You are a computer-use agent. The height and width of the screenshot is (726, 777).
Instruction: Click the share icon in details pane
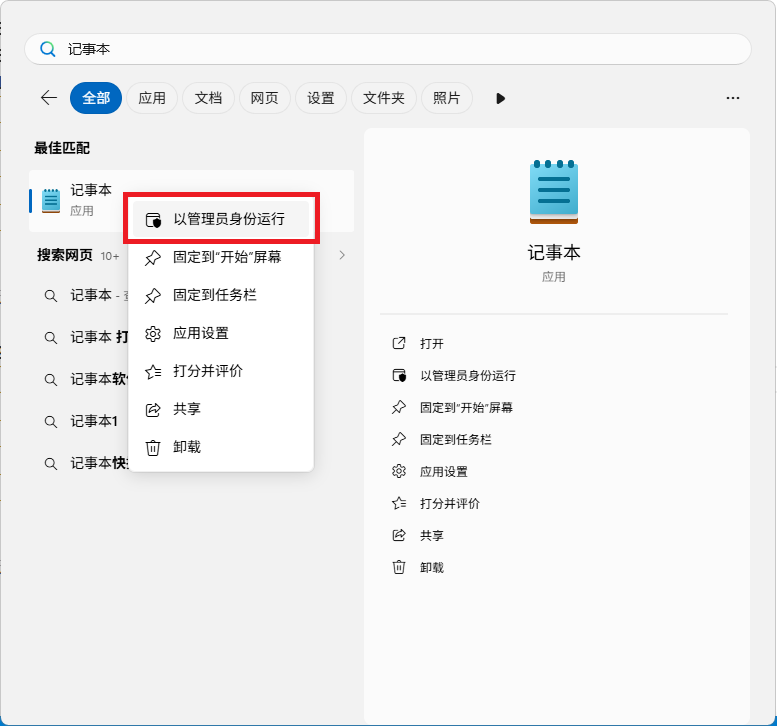[399, 535]
